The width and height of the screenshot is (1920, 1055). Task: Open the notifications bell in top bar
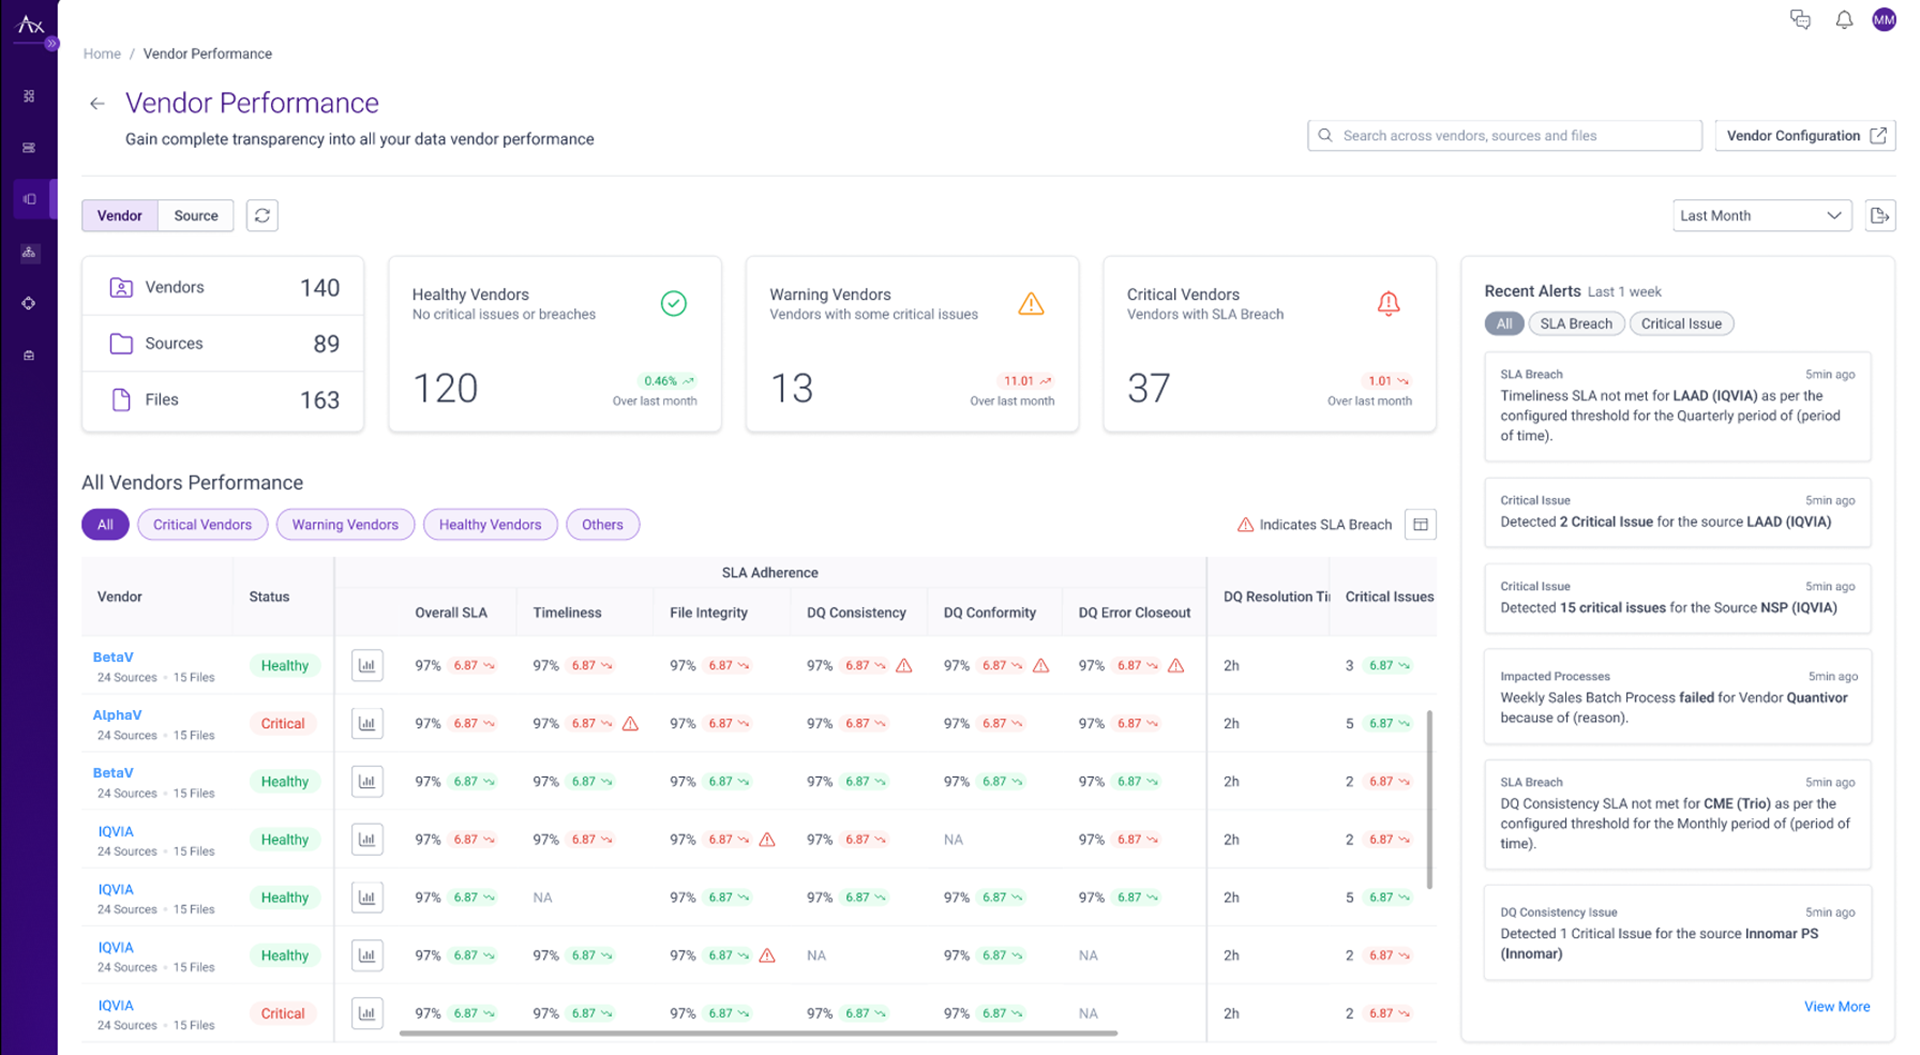(x=1844, y=20)
